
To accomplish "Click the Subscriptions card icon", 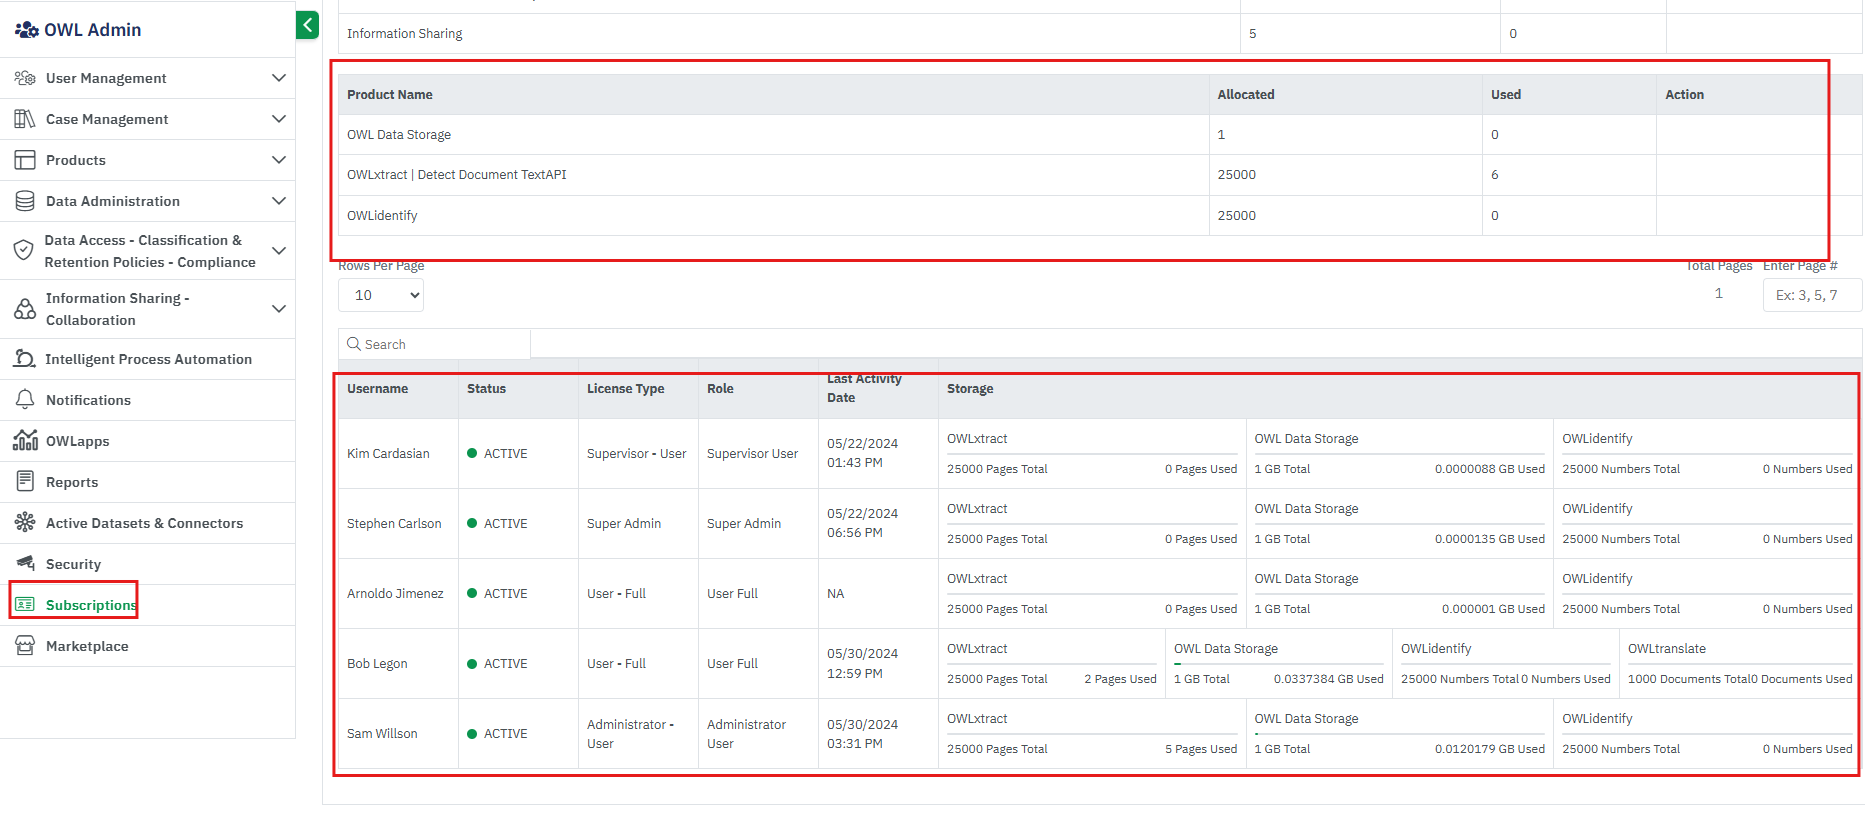I will (25, 605).
